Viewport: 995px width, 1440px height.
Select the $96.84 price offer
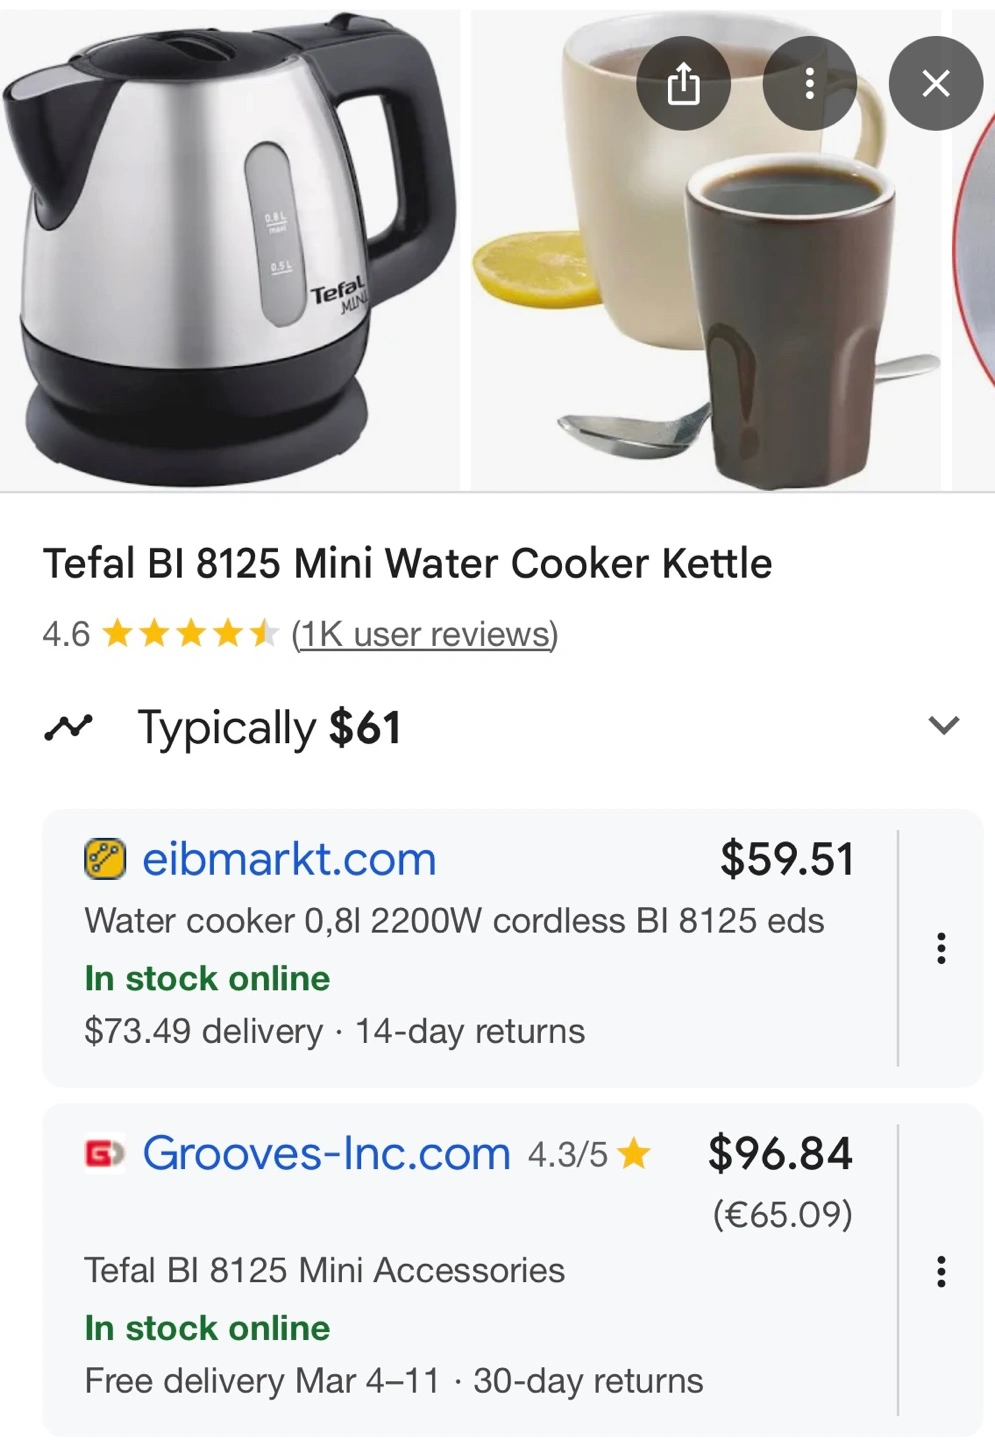coord(780,1154)
